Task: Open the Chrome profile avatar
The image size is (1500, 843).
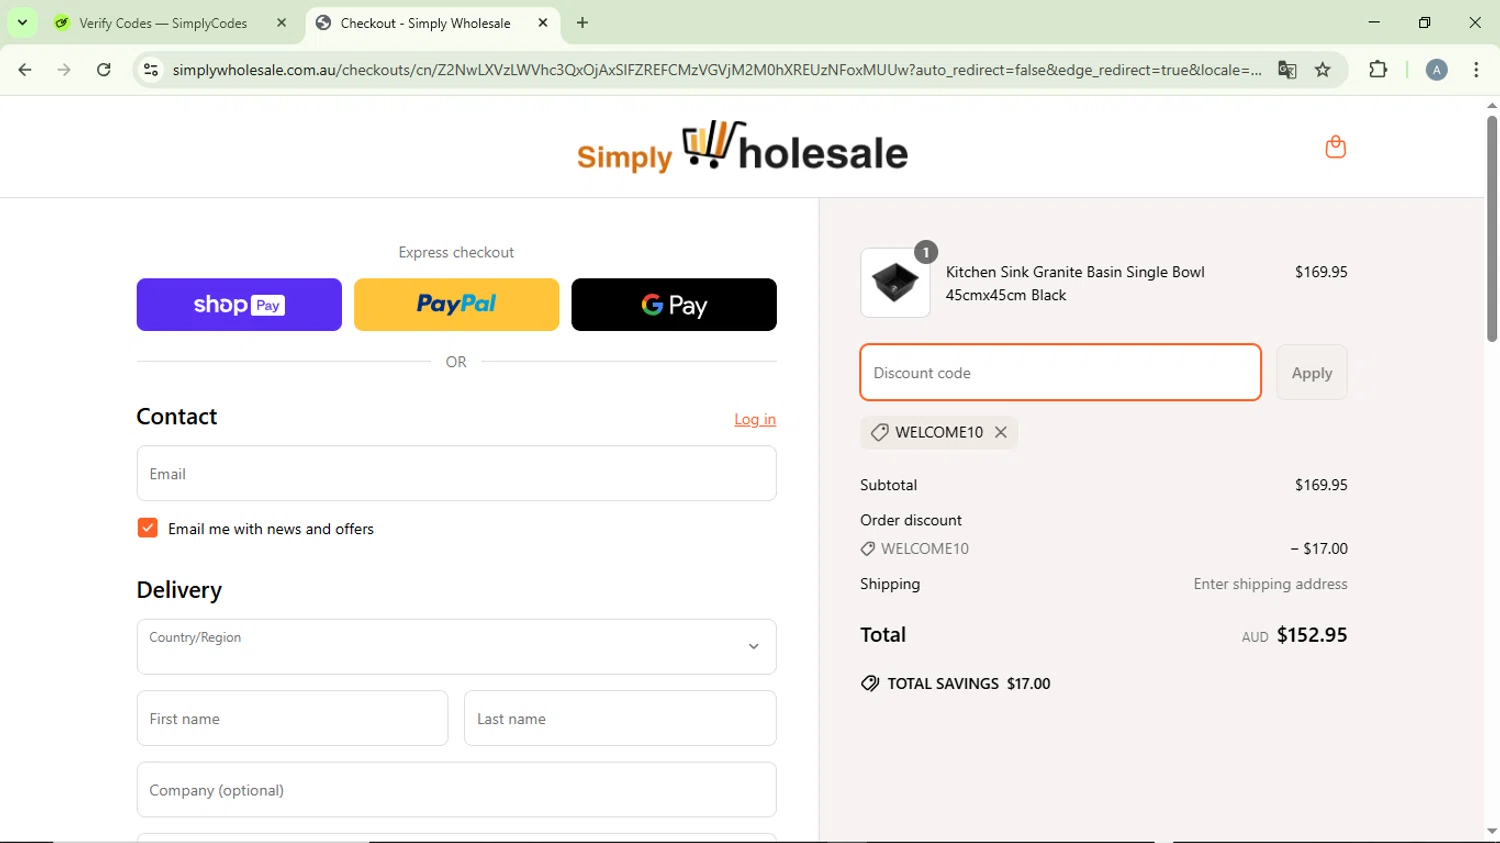Action: point(1436,70)
